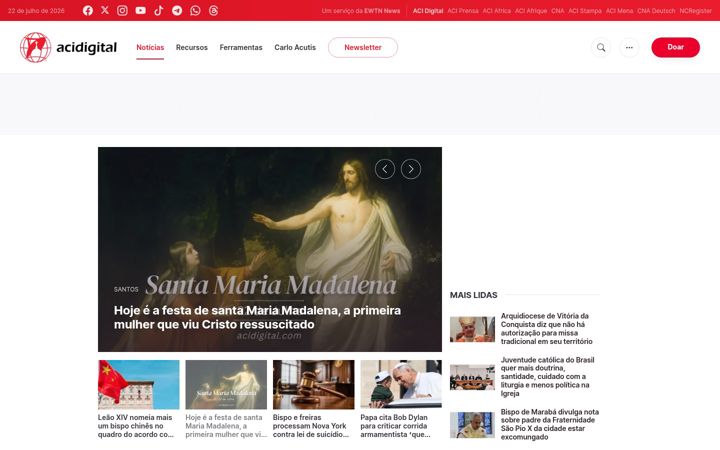Open the Ferramentas menu
The height and width of the screenshot is (450, 720).
[x=241, y=47]
